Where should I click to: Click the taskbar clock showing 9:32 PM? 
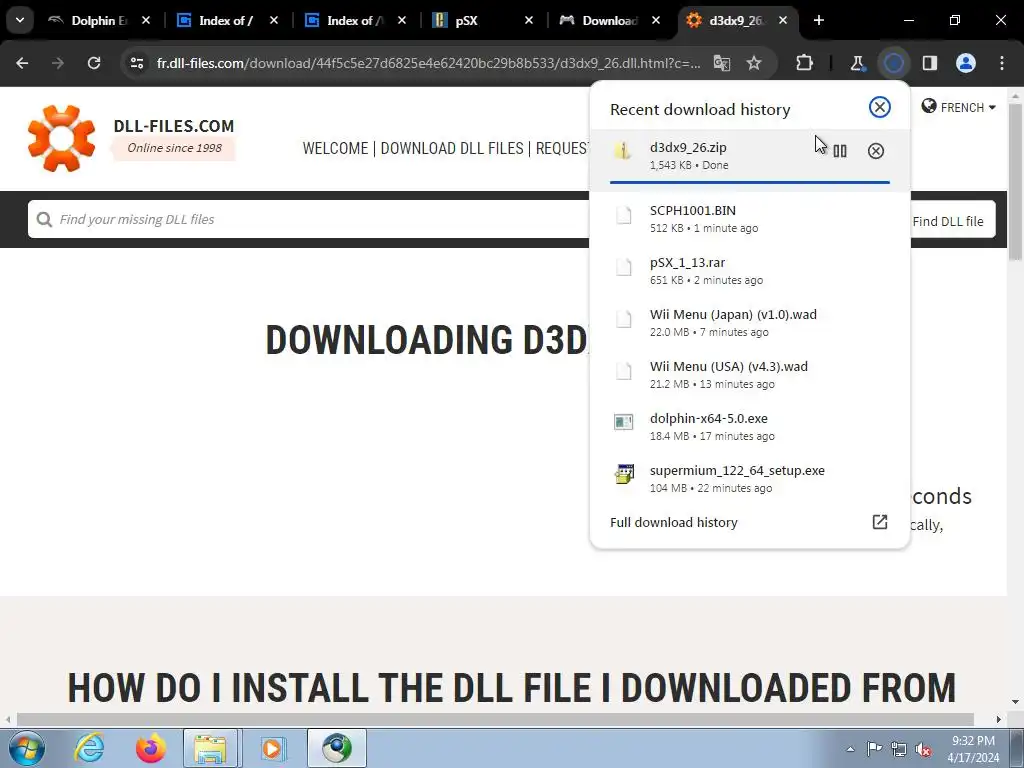973,749
